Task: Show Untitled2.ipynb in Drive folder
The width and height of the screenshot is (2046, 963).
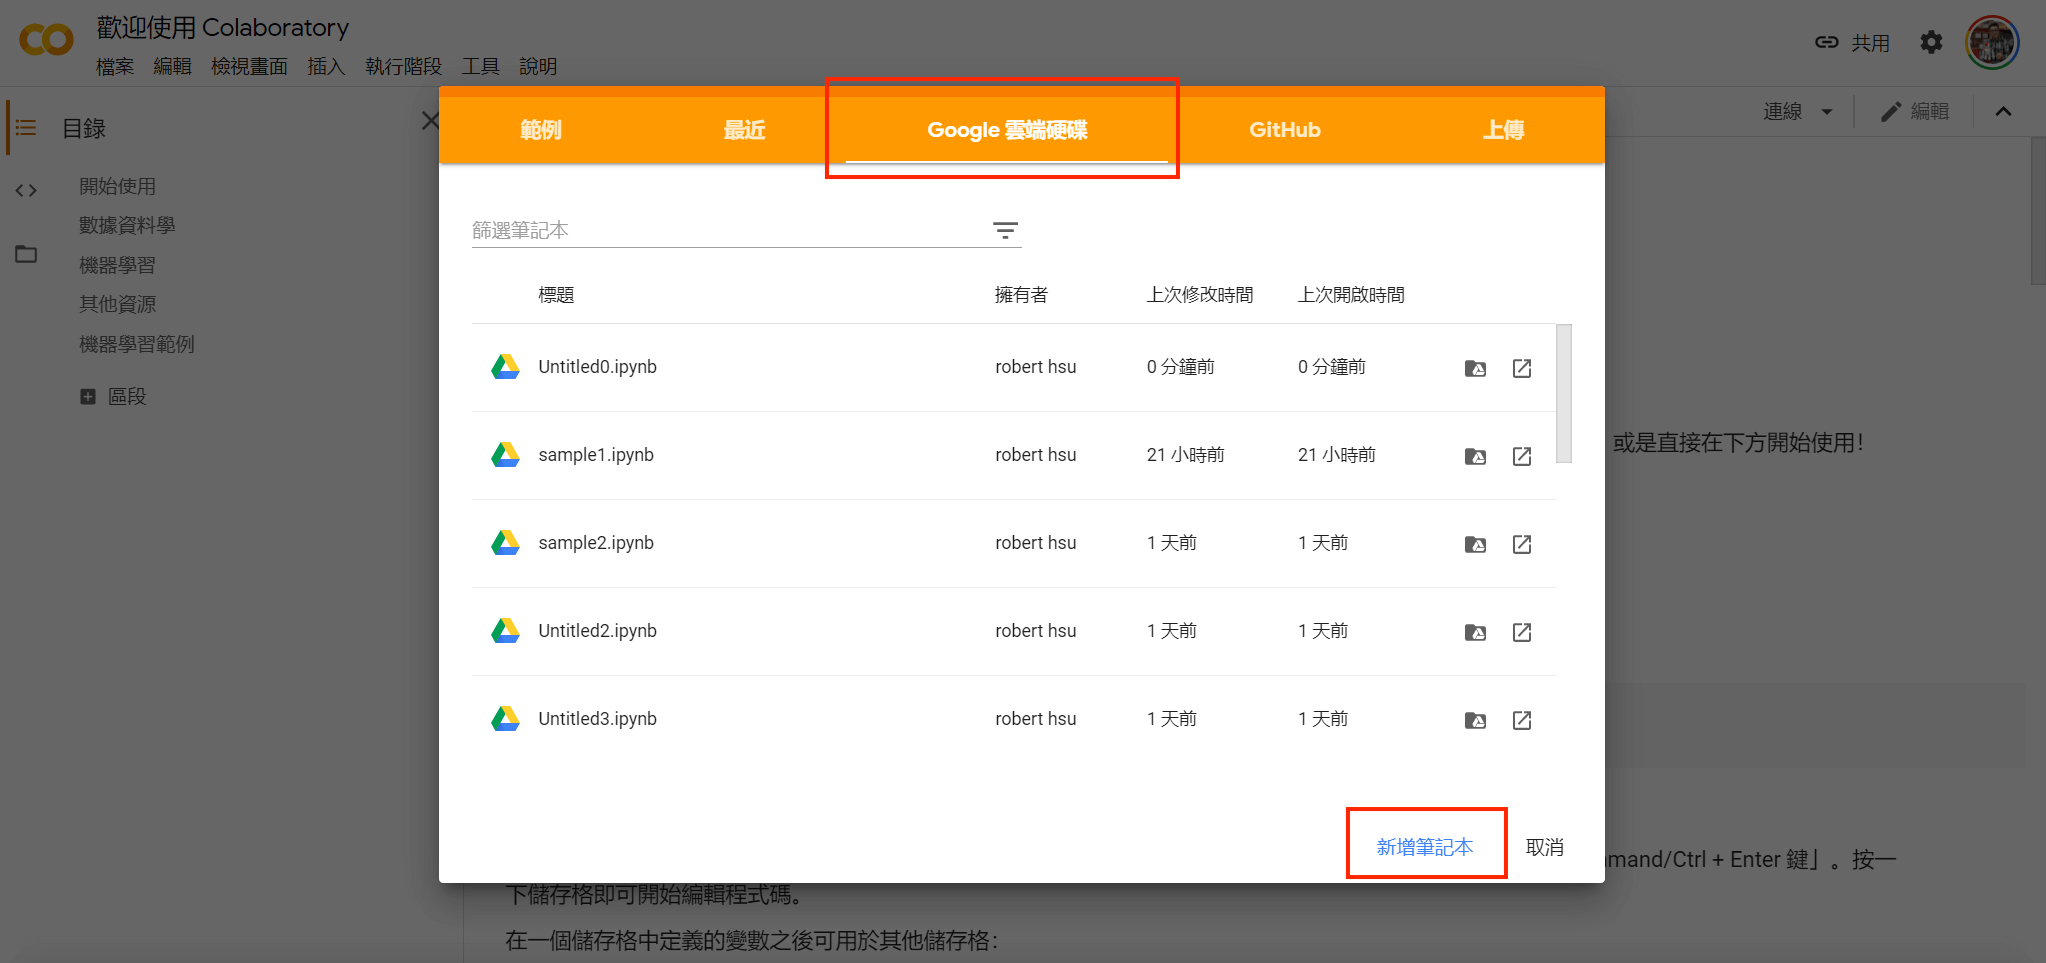Action: click(1475, 632)
